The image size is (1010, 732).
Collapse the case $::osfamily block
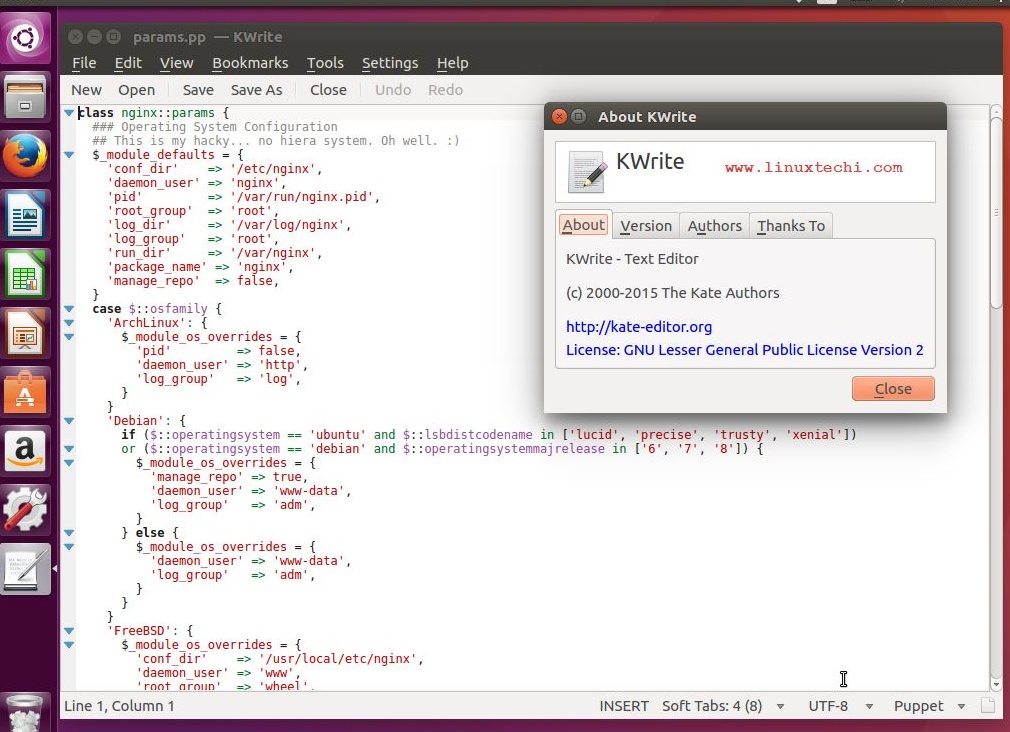(69, 309)
